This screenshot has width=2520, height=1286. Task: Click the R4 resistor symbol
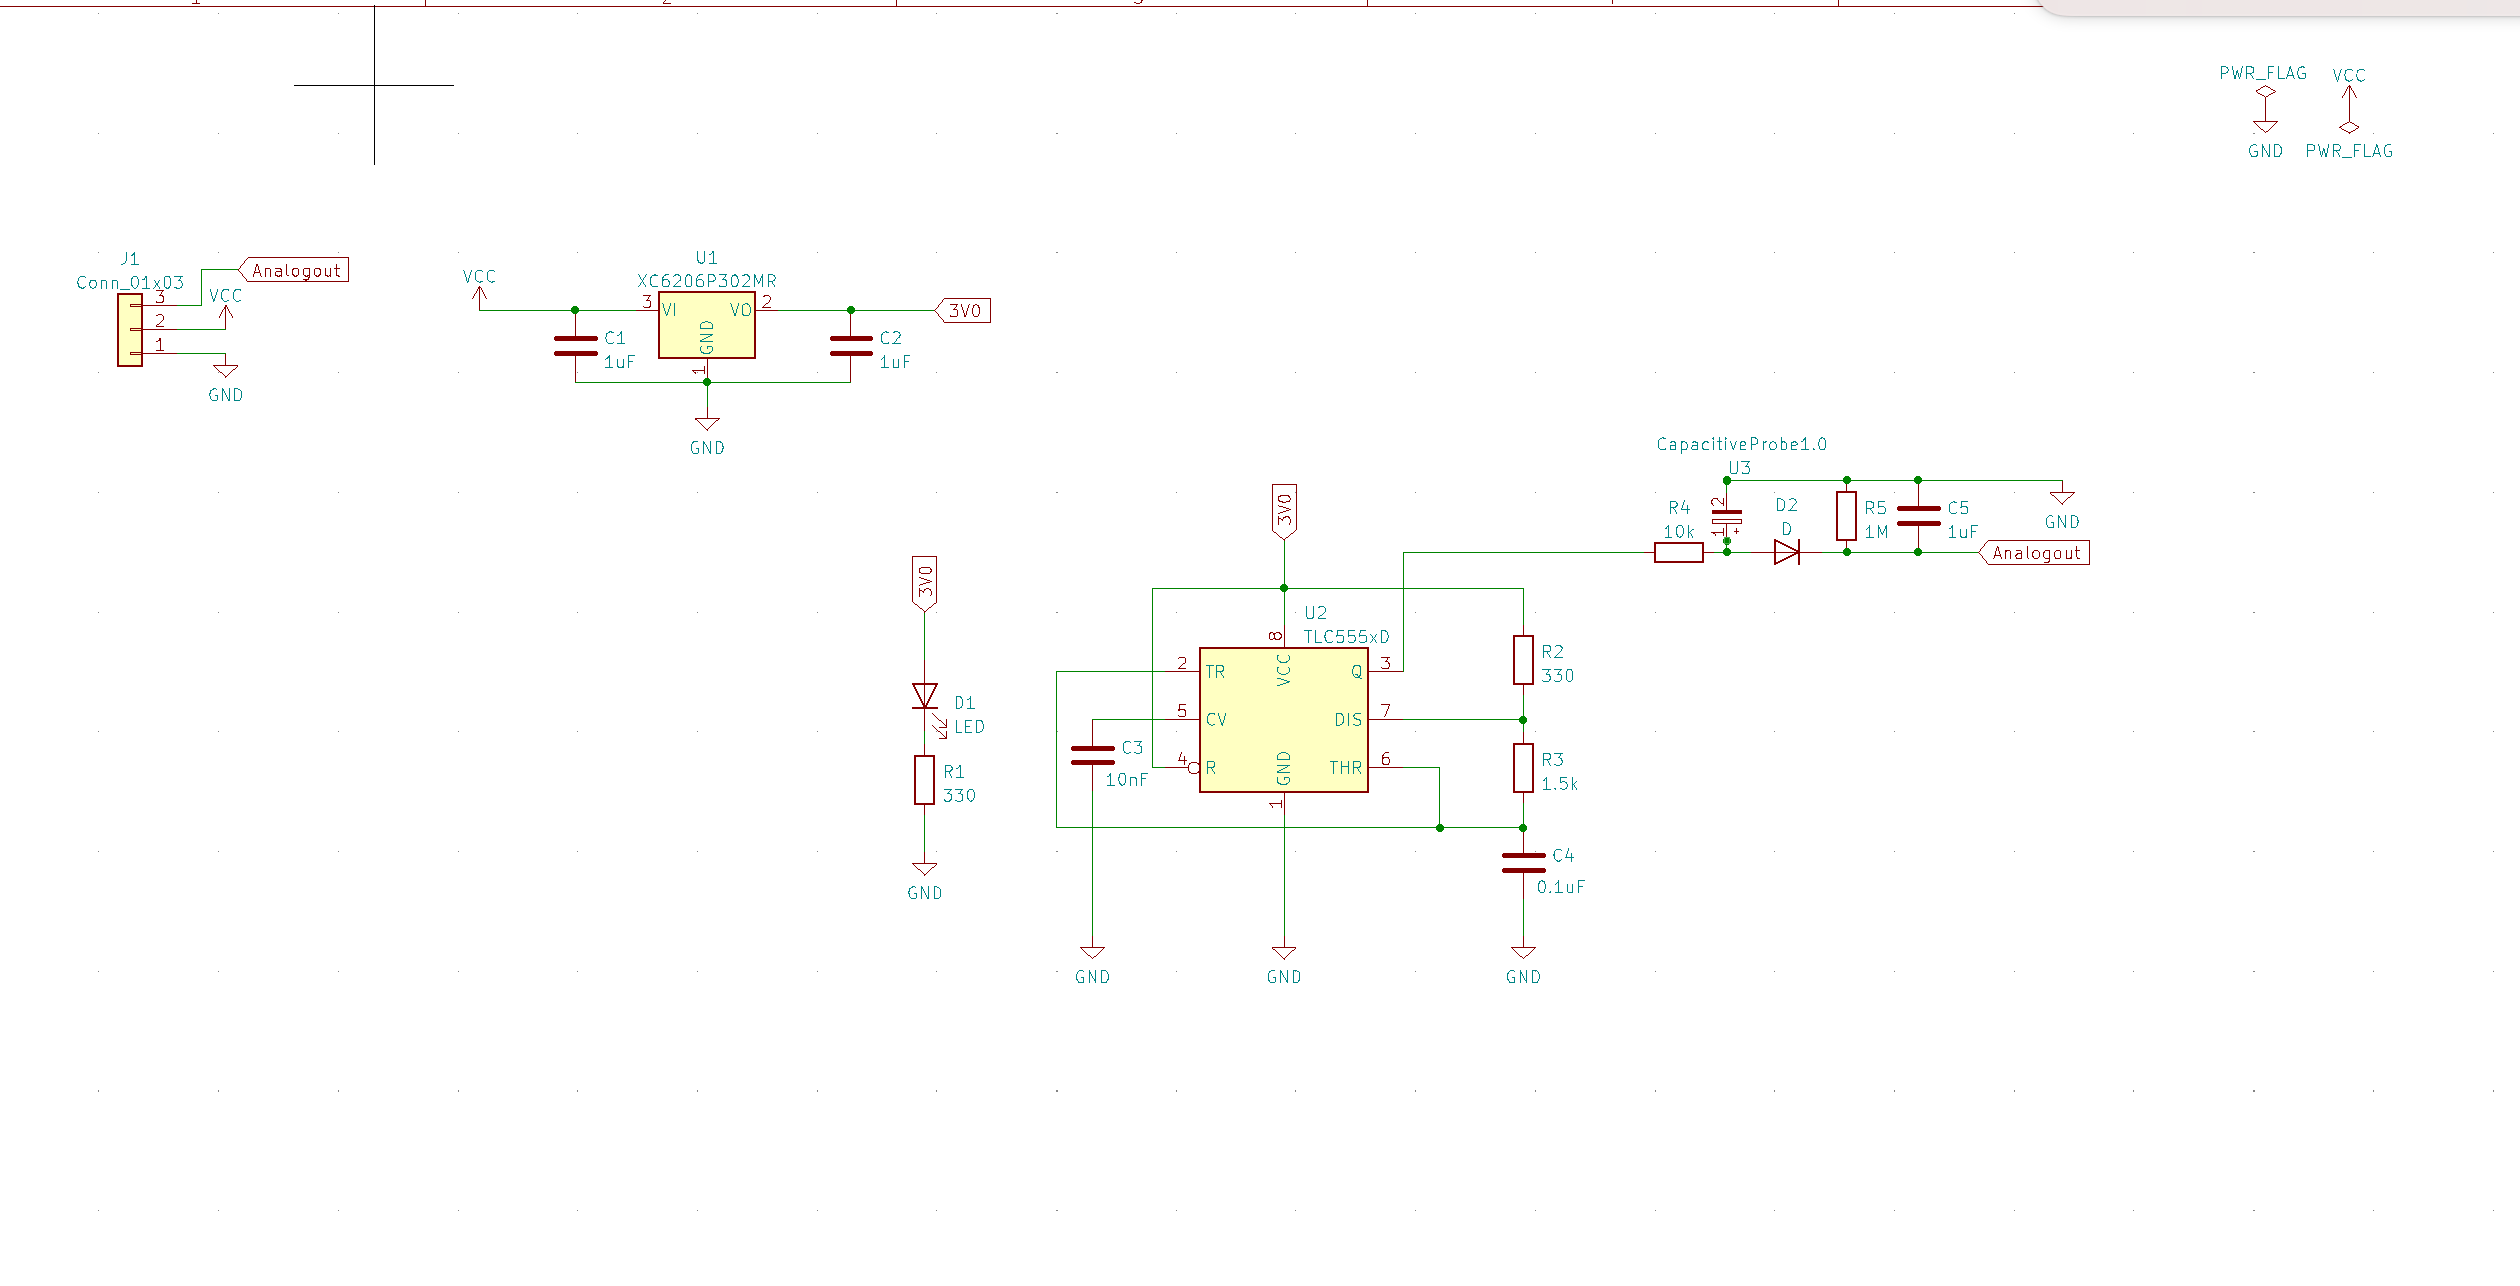(1679, 552)
